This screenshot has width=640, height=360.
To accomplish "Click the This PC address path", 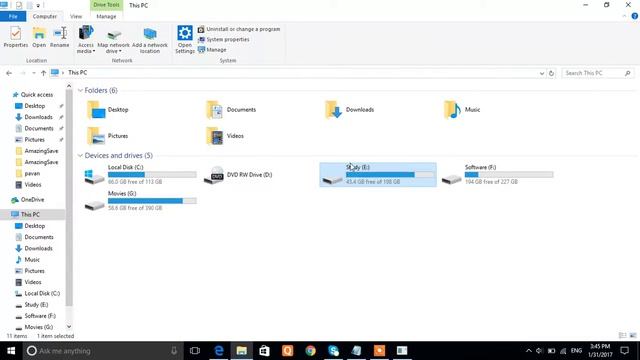I will pos(78,73).
